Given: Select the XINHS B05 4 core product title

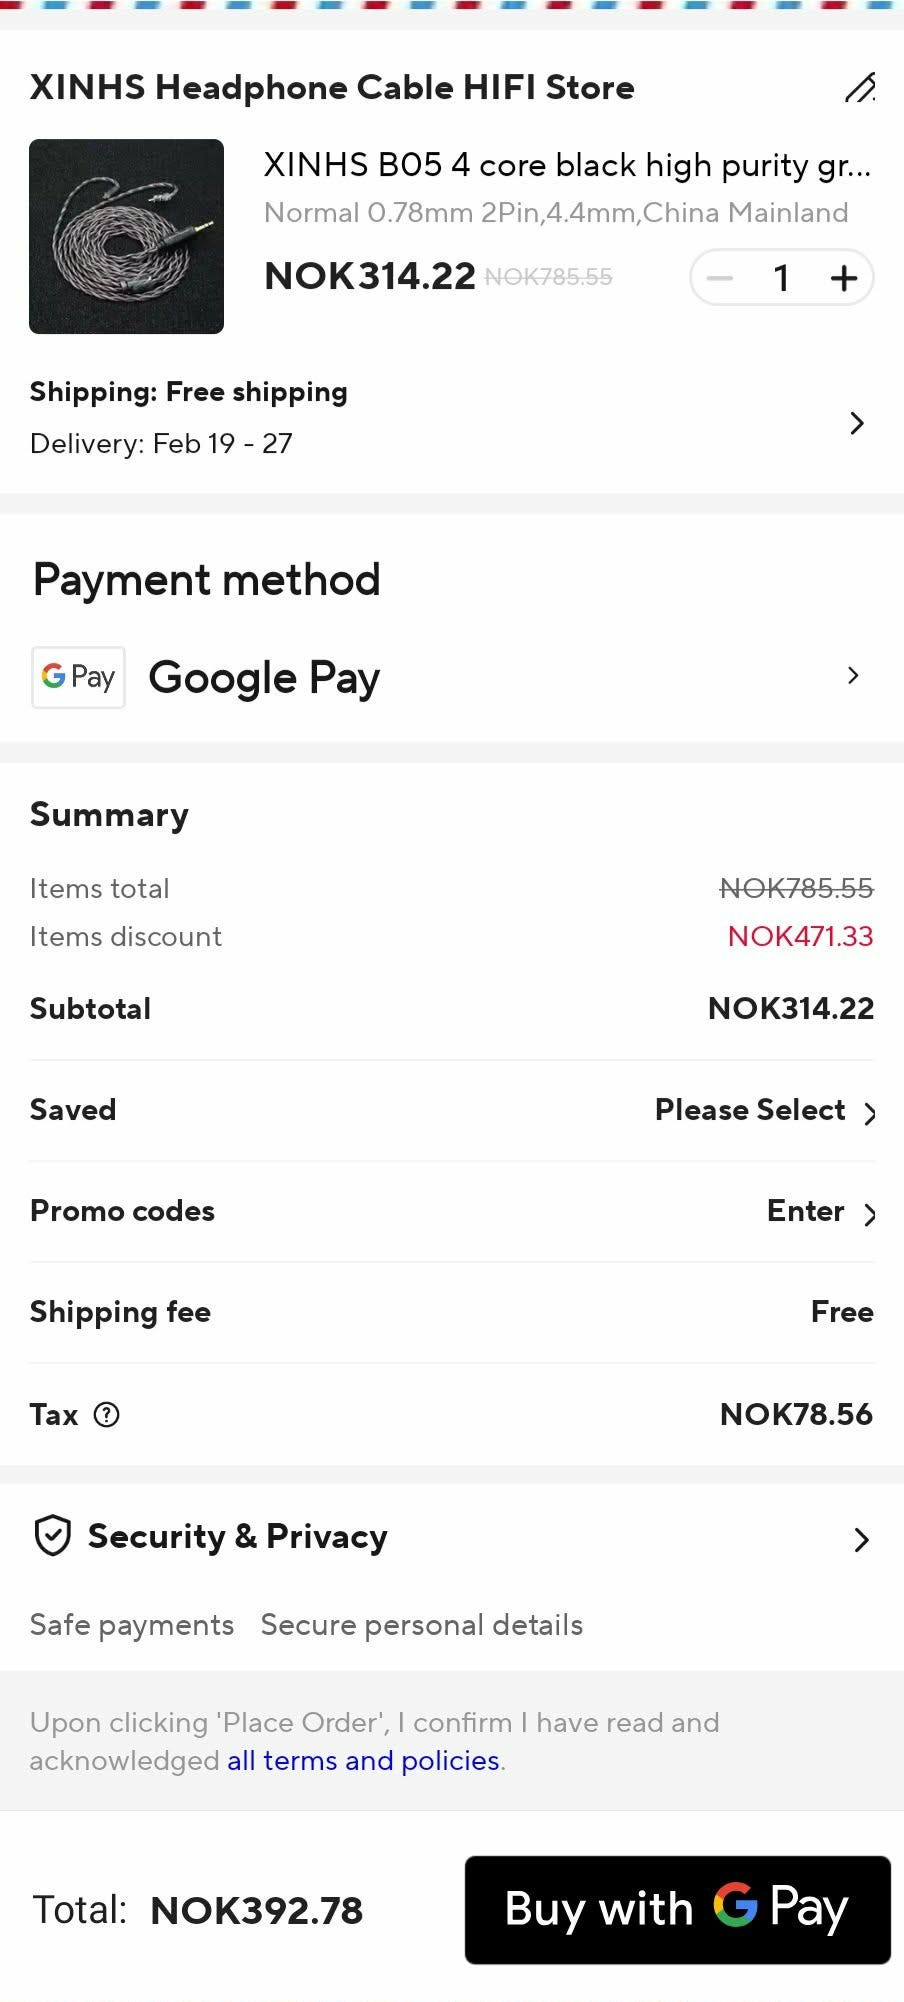Looking at the screenshot, I should click(567, 165).
